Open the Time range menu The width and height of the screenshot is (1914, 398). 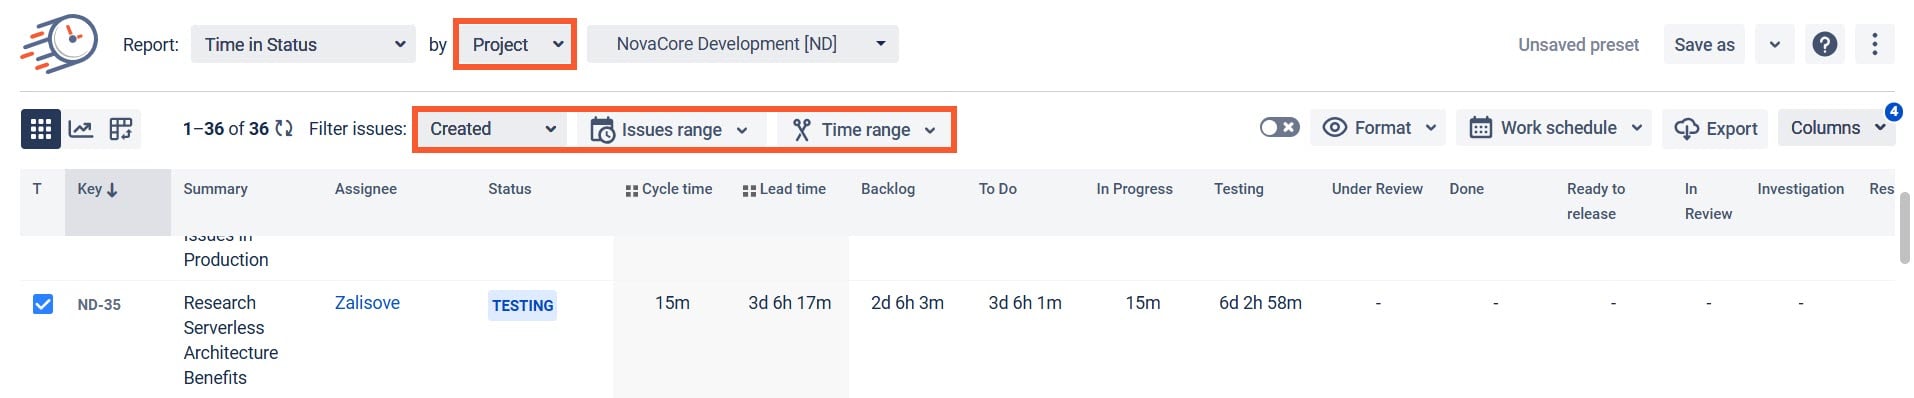click(x=865, y=130)
